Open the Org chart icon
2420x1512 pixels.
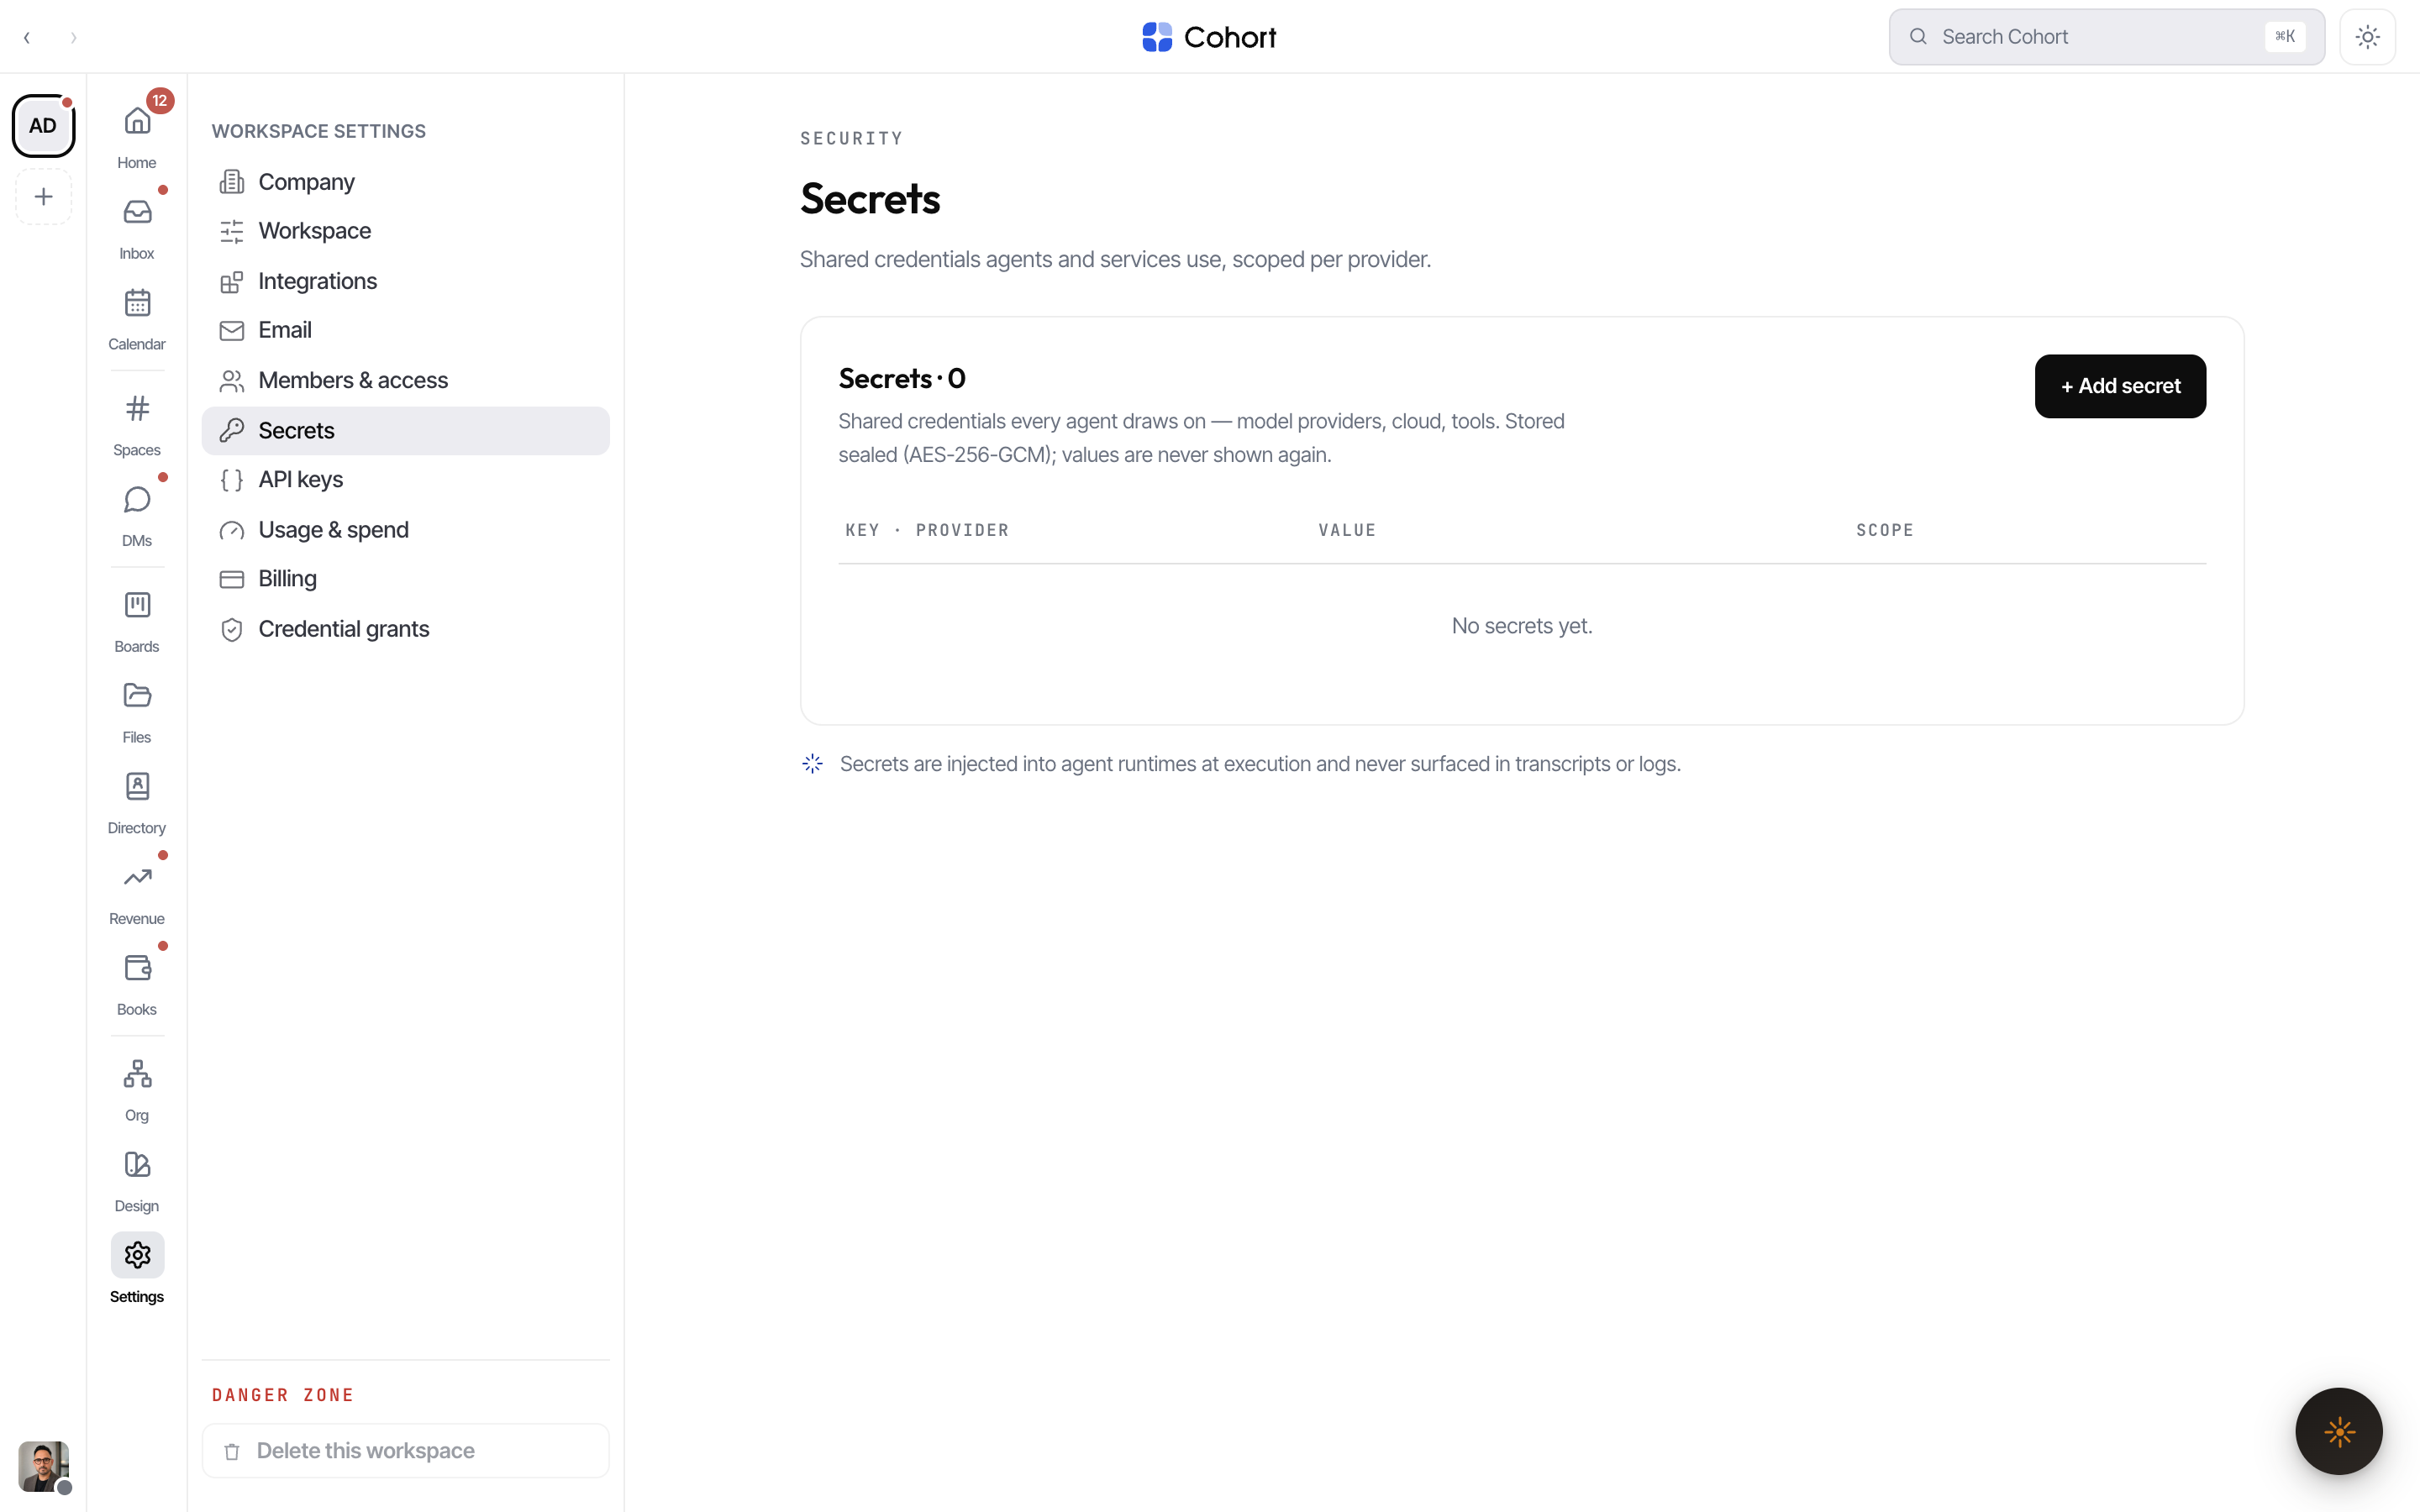137,1074
